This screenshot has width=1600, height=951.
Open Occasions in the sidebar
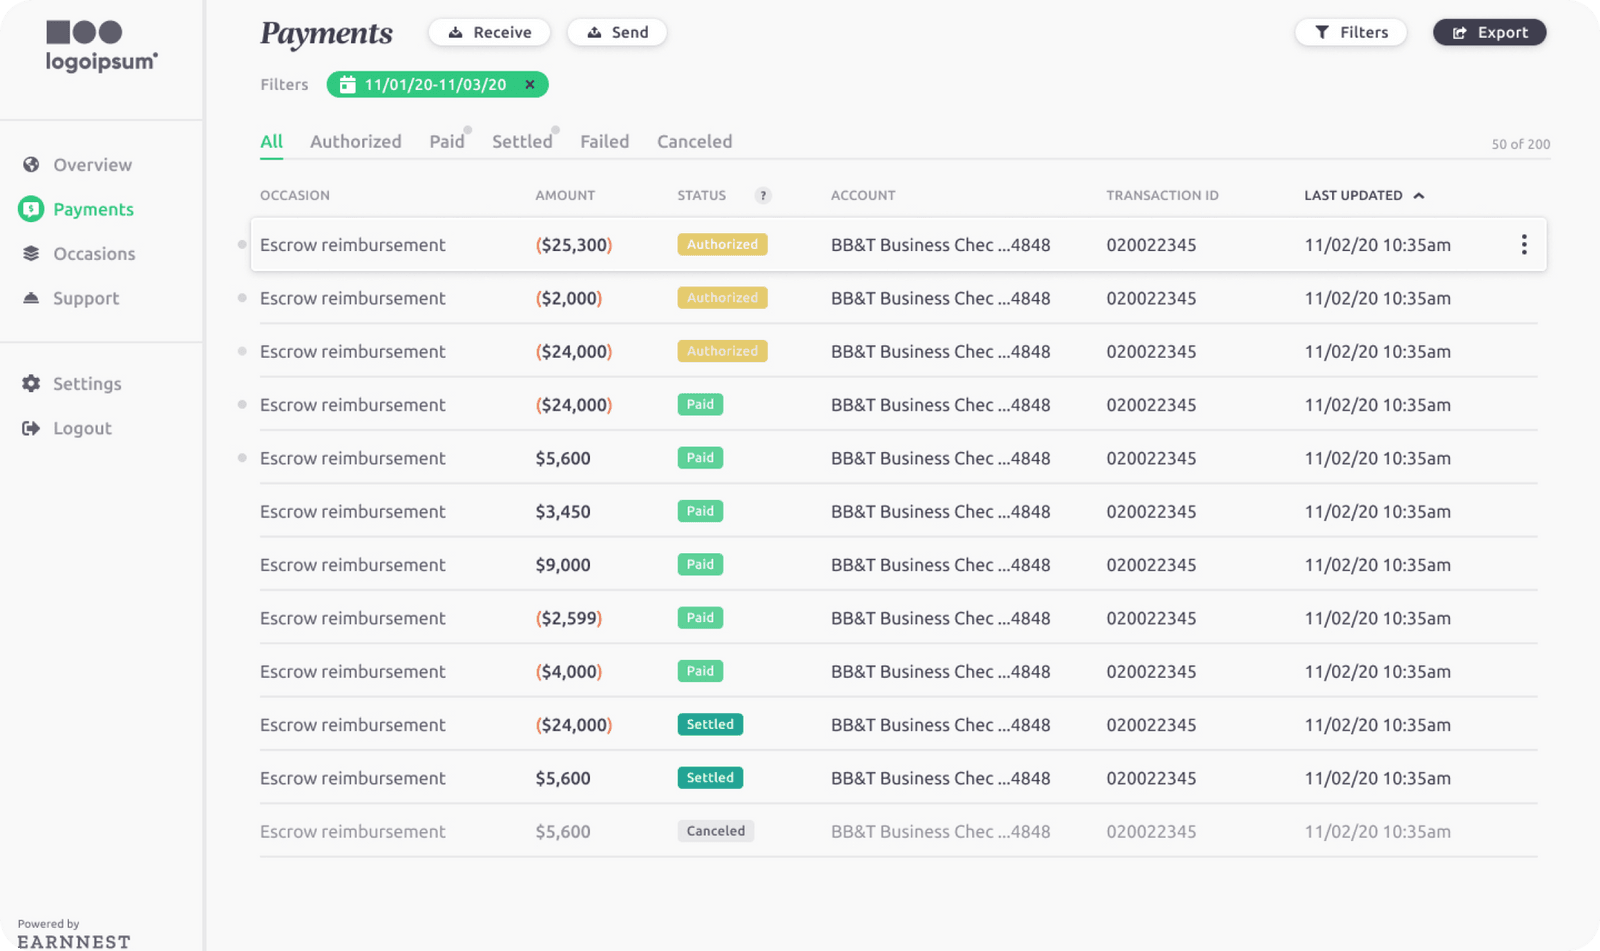point(94,254)
